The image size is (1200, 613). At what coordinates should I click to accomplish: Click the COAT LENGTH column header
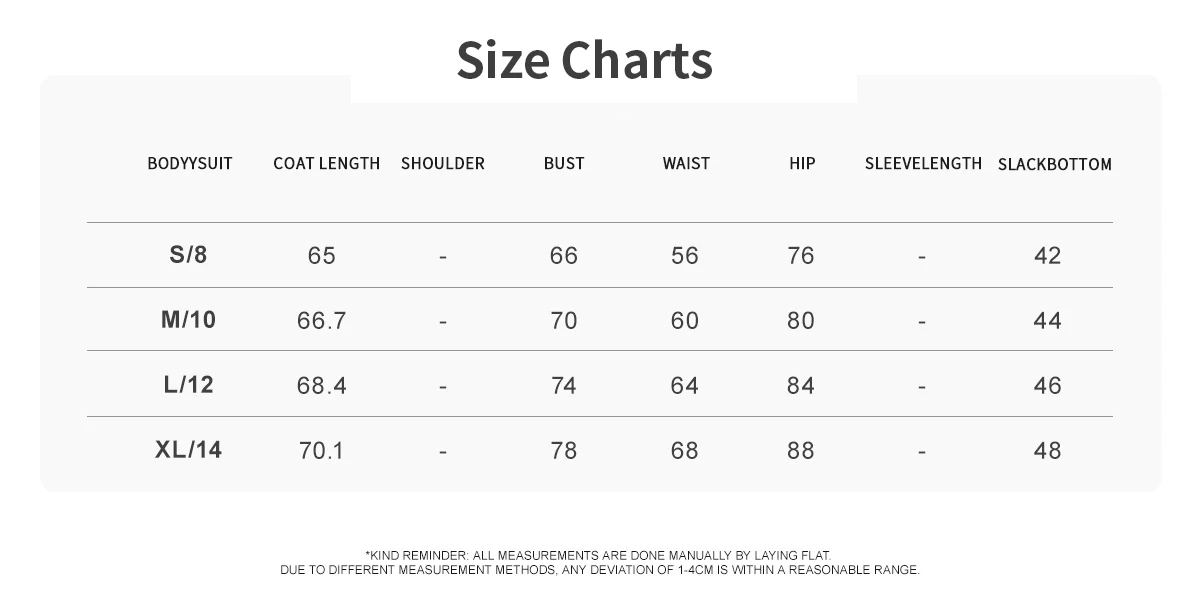click(x=326, y=163)
